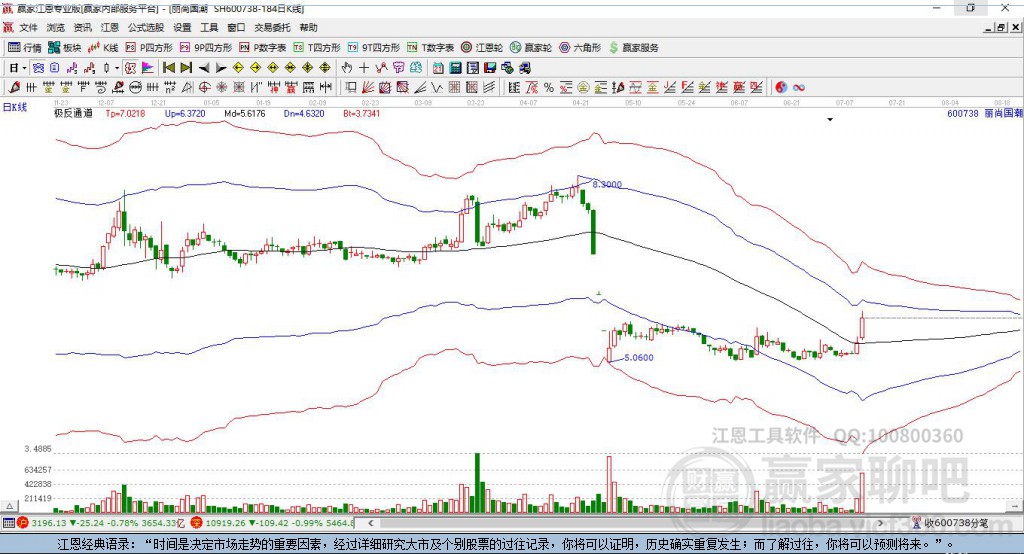
Task: Open the 设置 menu
Action: coord(182,27)
